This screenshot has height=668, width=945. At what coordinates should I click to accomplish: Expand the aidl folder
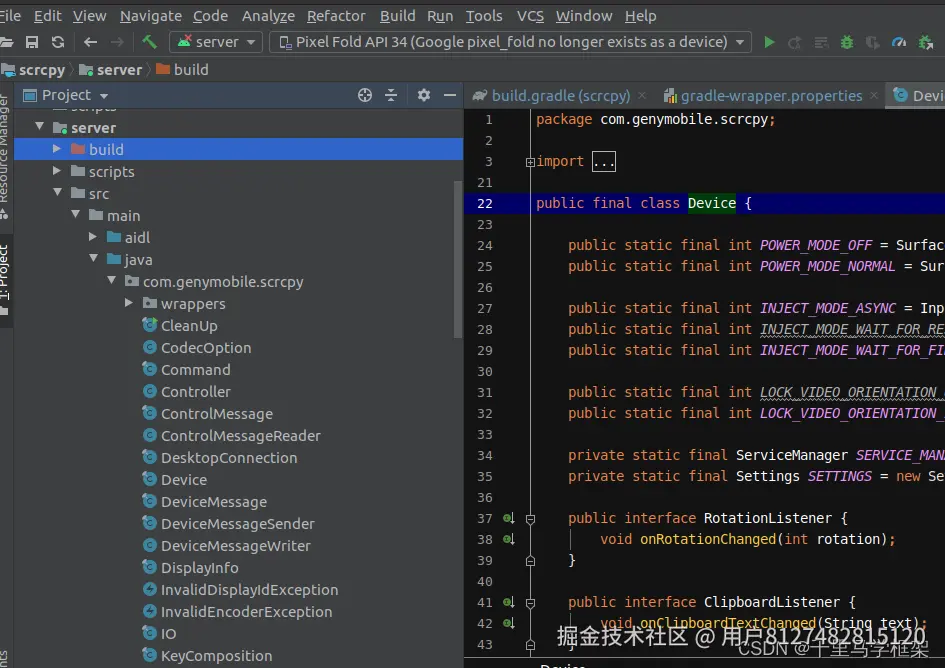93,237
